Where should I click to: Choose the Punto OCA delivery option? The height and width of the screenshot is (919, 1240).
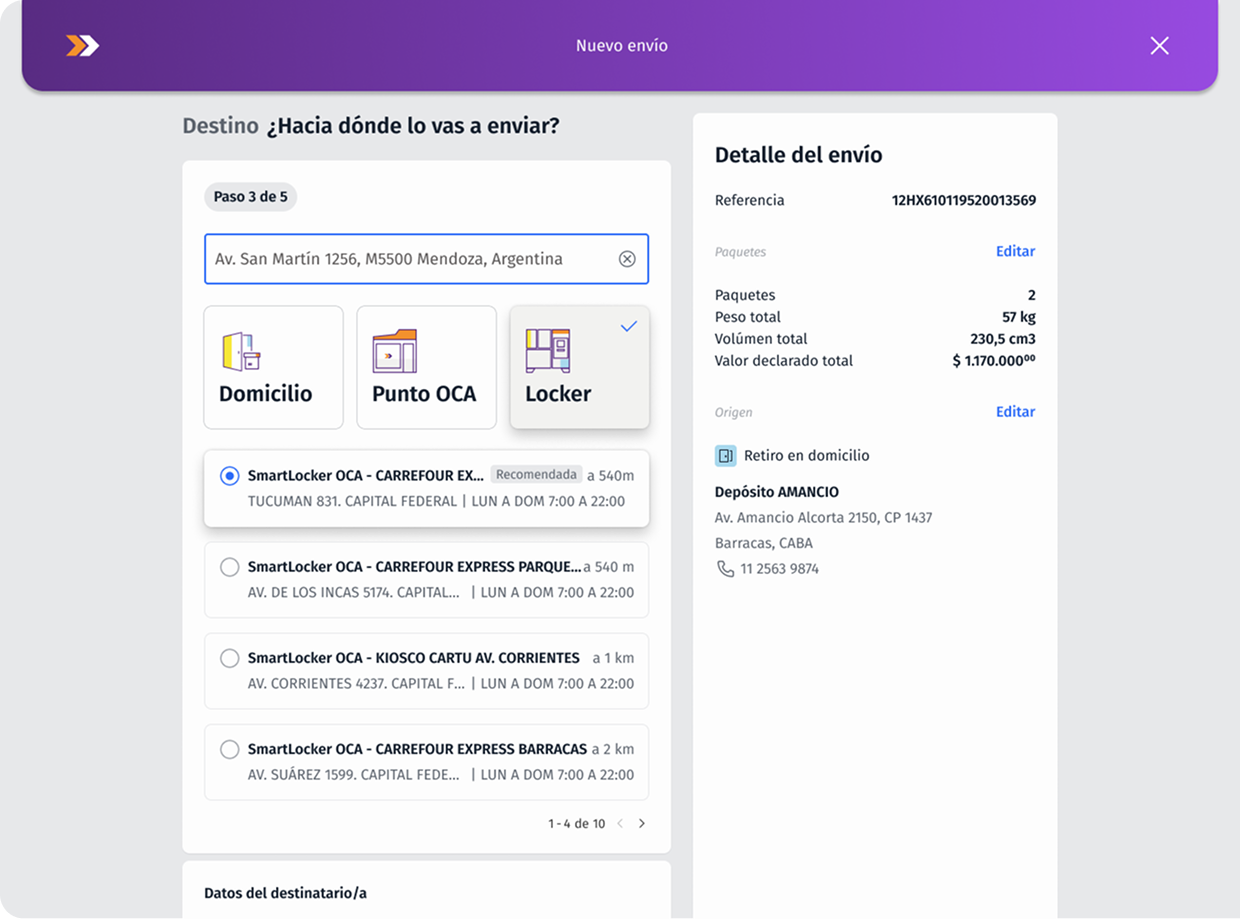(426, 367)
